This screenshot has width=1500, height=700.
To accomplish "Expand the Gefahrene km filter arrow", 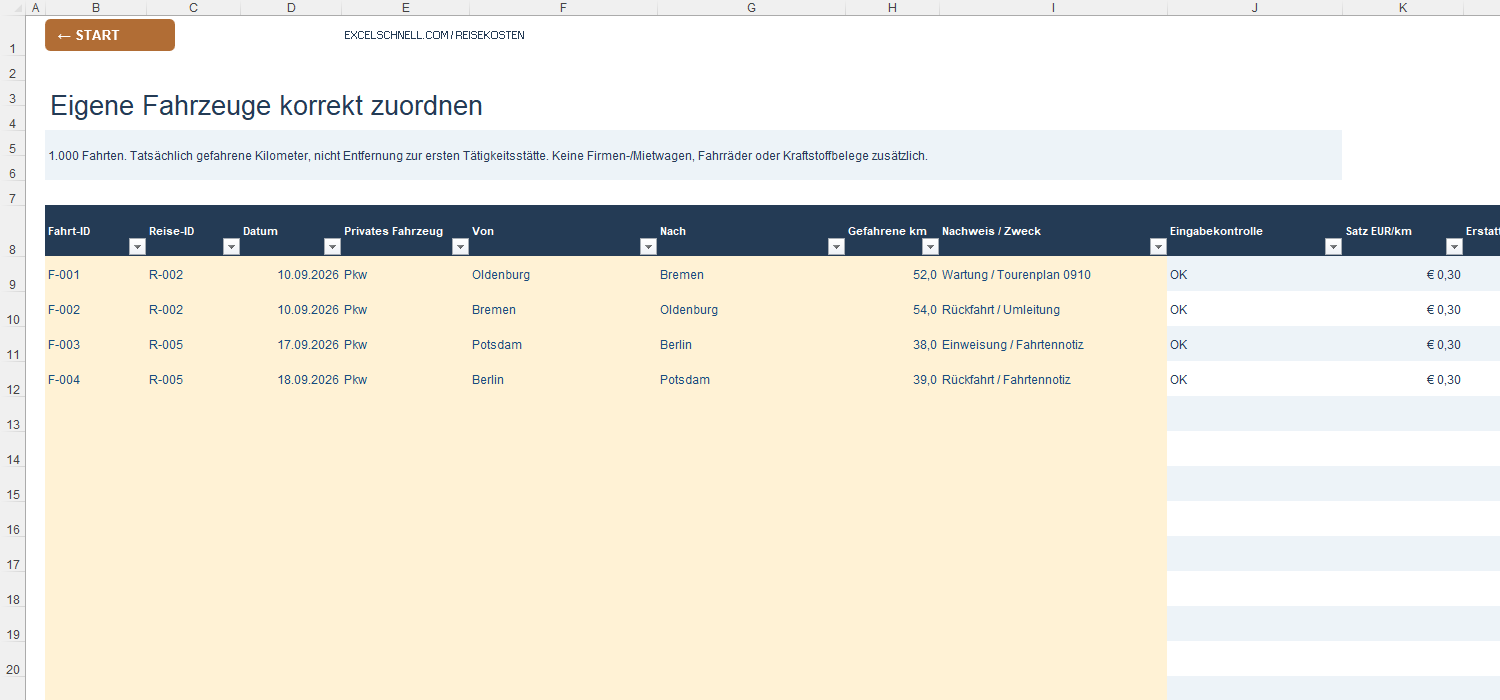I will [930, 247].
